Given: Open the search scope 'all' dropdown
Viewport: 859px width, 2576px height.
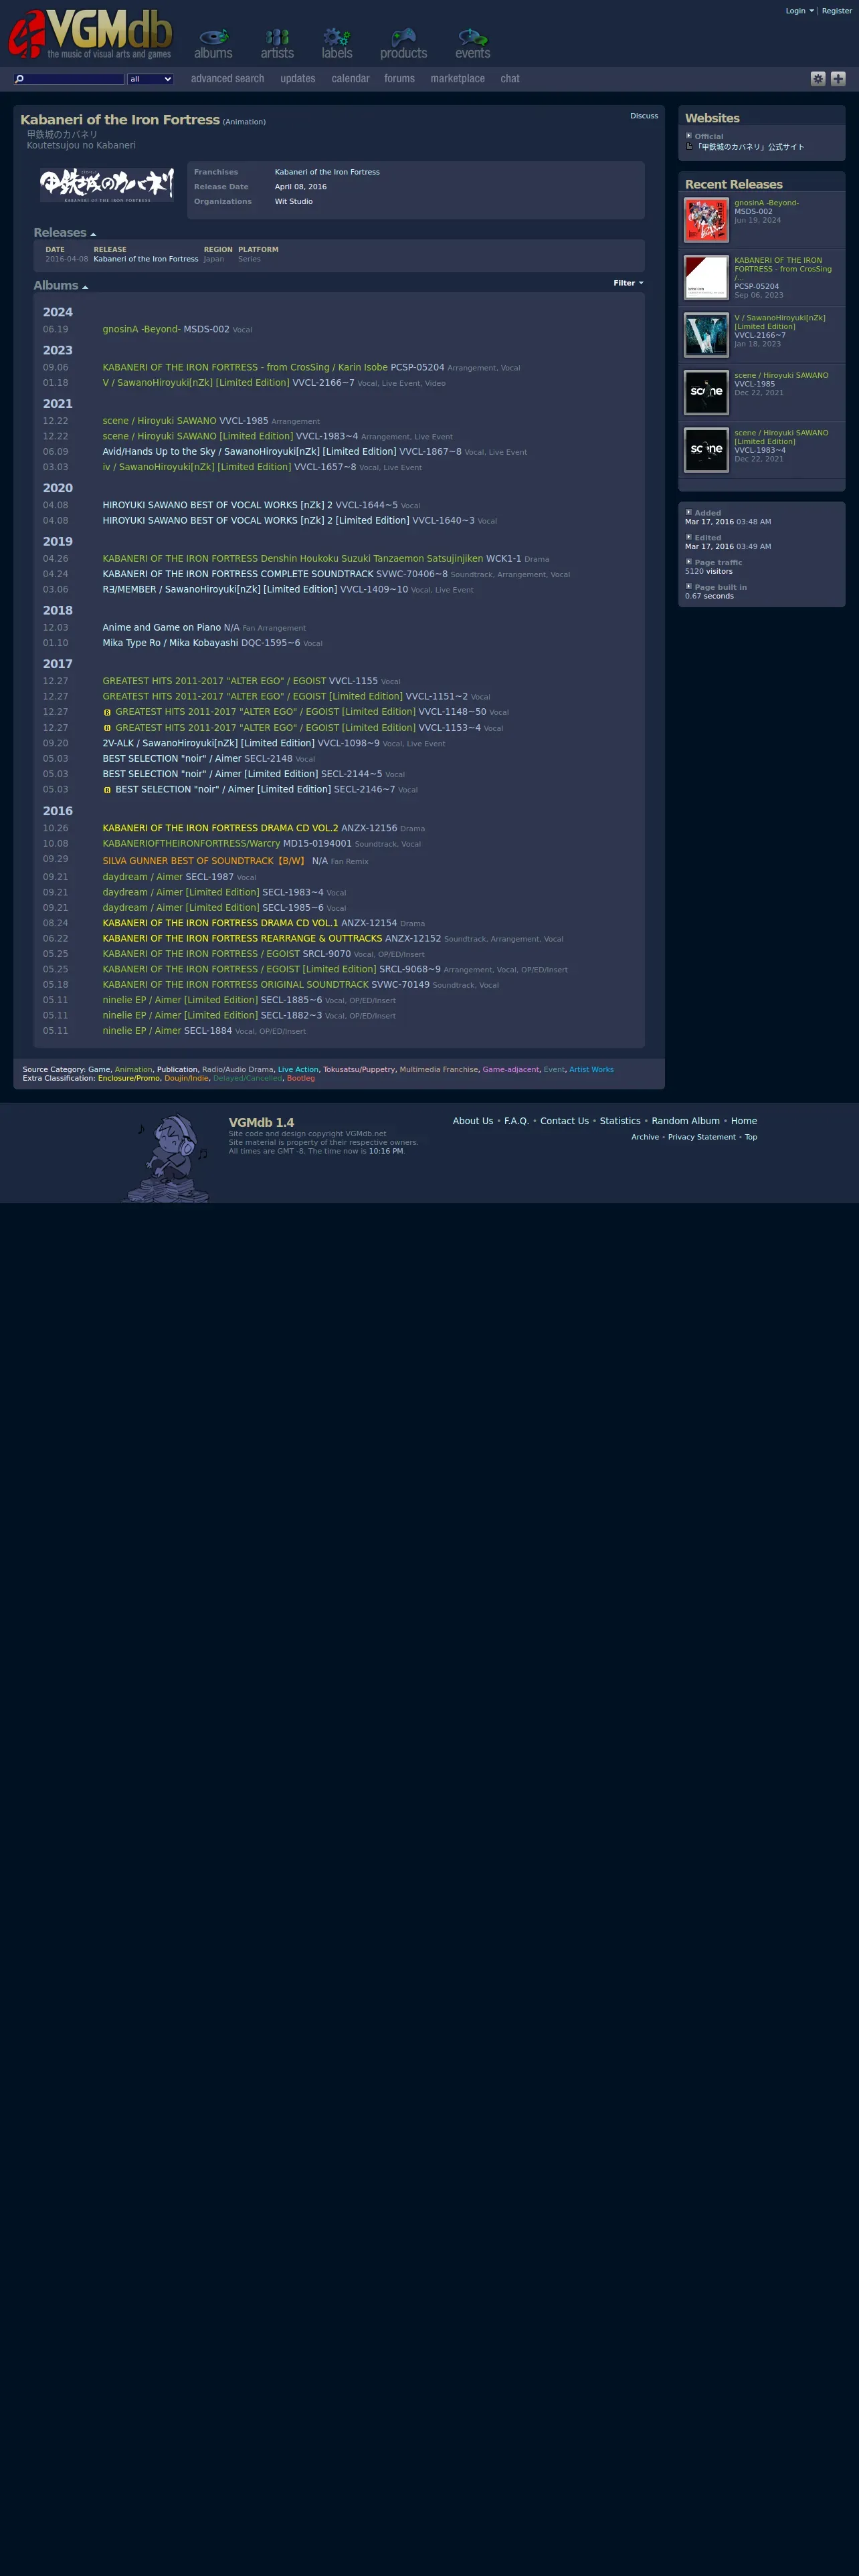Looking at the screenshot, I should [x=150, y=79].
